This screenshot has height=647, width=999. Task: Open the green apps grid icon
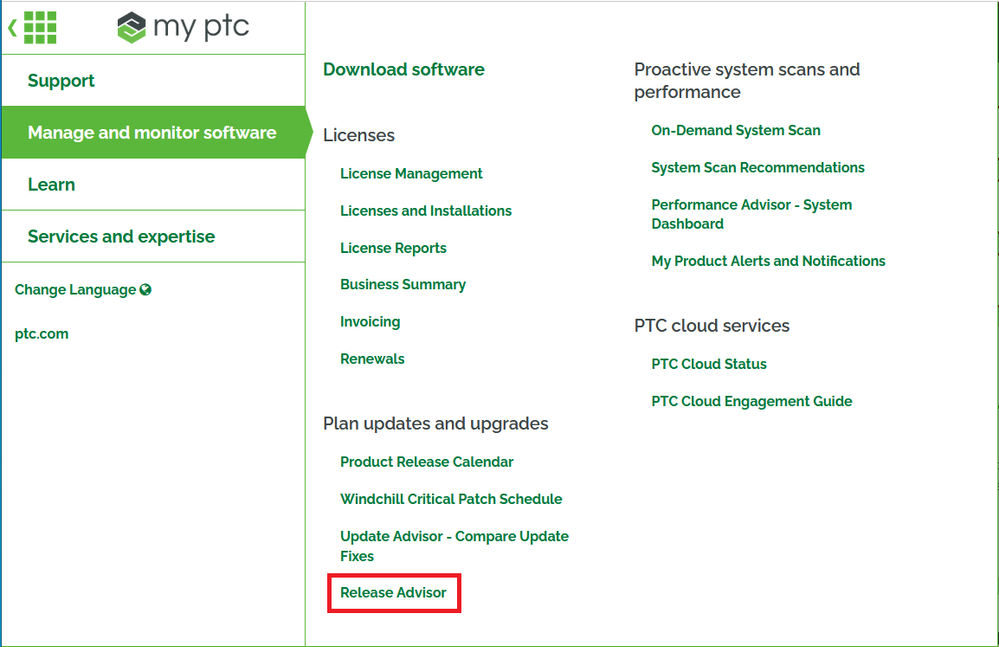tap(40, 28)
